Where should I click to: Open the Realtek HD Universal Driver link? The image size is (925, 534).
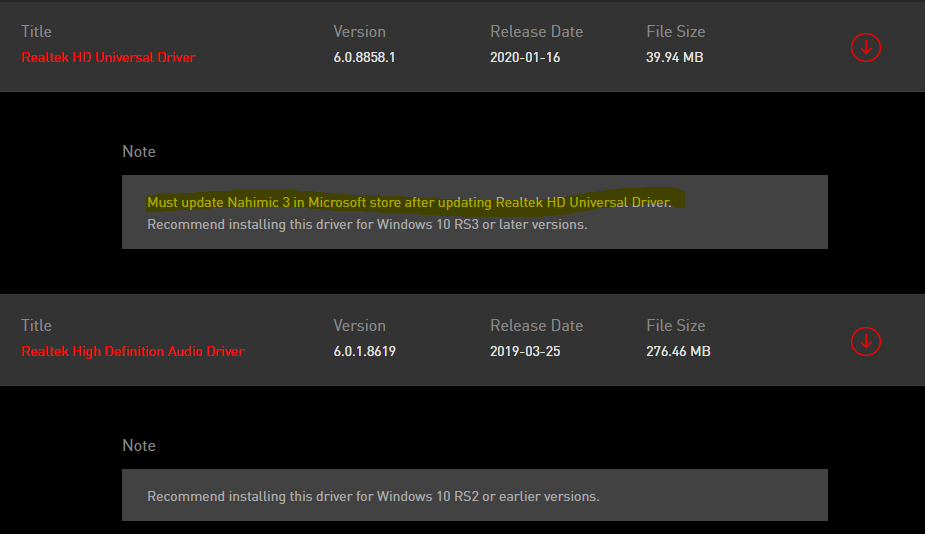(108, 57)
